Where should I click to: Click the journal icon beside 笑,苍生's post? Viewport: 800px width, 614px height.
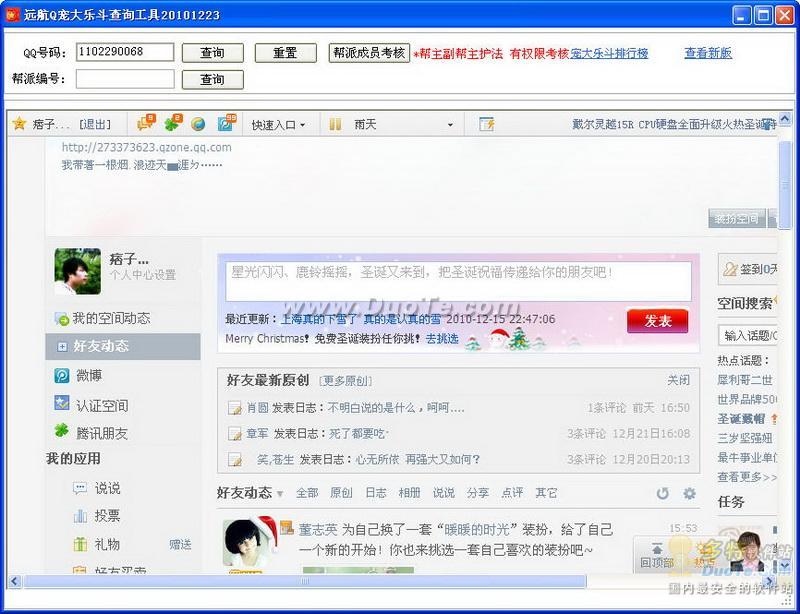(x=235, y=459)
